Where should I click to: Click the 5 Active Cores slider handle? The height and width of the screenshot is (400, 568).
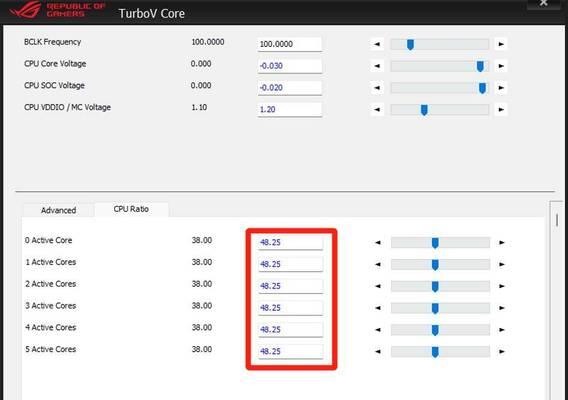tap(435, 352)
